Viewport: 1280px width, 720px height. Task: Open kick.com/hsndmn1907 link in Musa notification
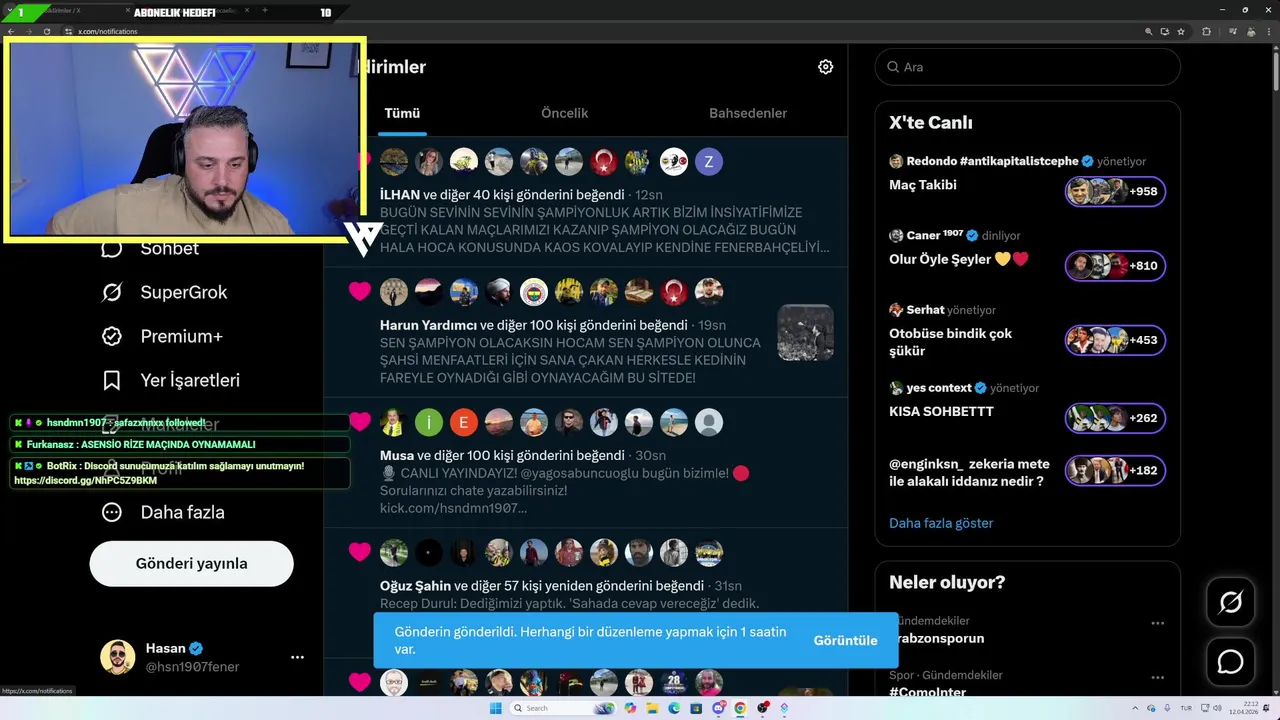click(453, 508)
